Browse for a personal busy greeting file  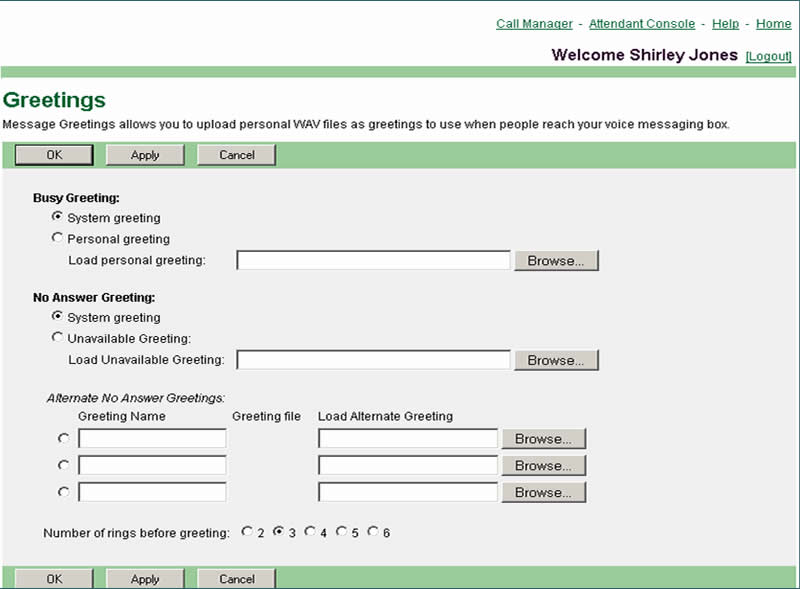click(556, 261)
